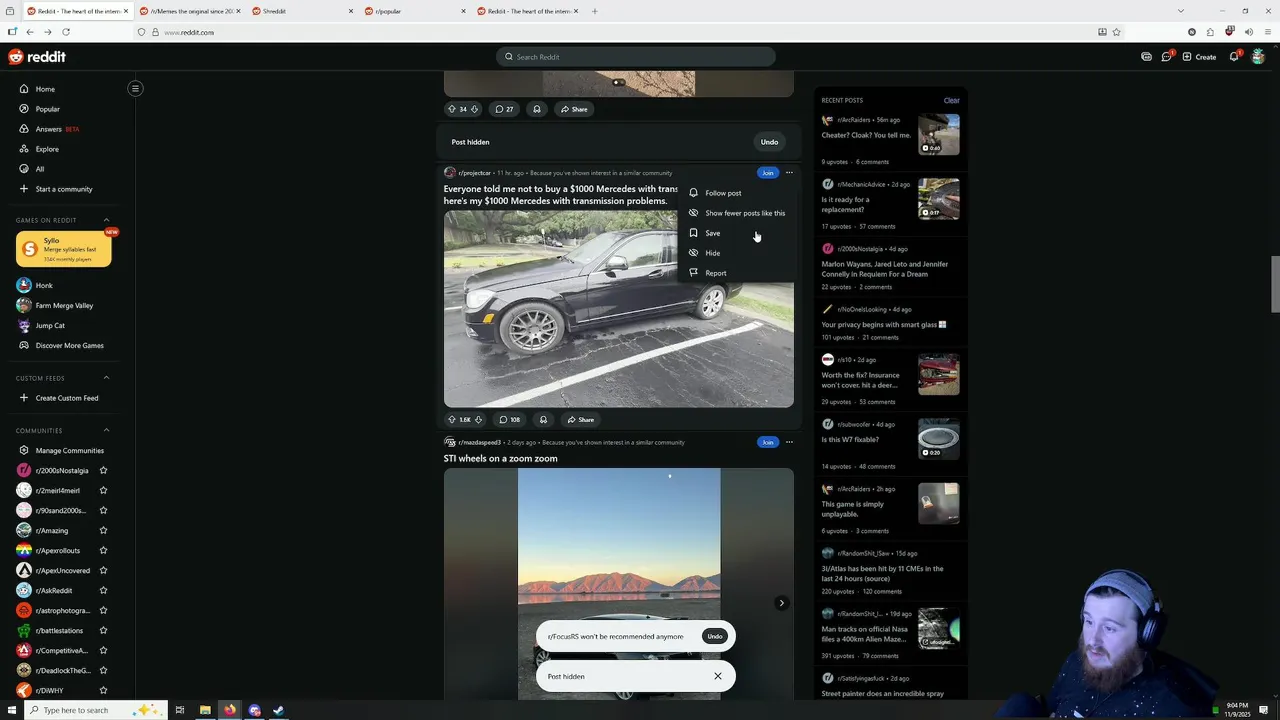
Task: Open the Cheater? Cloak? recent post thumbnail
Action: tap(939, 134)
